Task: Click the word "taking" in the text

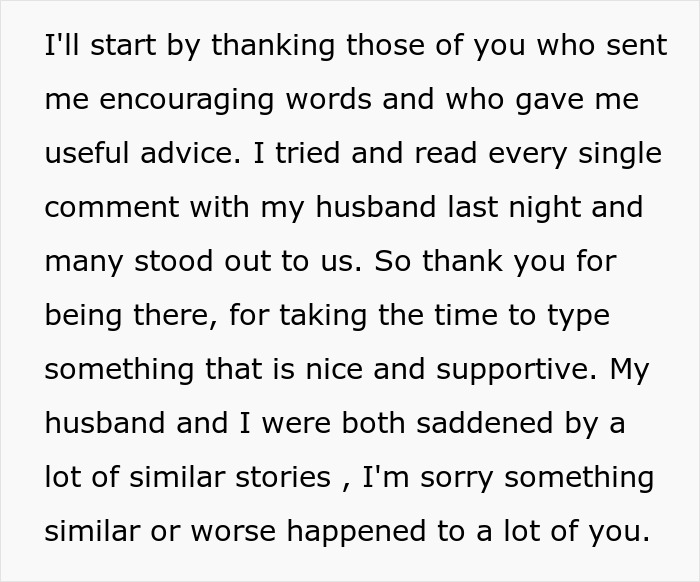Action: [x=323, y=316]
